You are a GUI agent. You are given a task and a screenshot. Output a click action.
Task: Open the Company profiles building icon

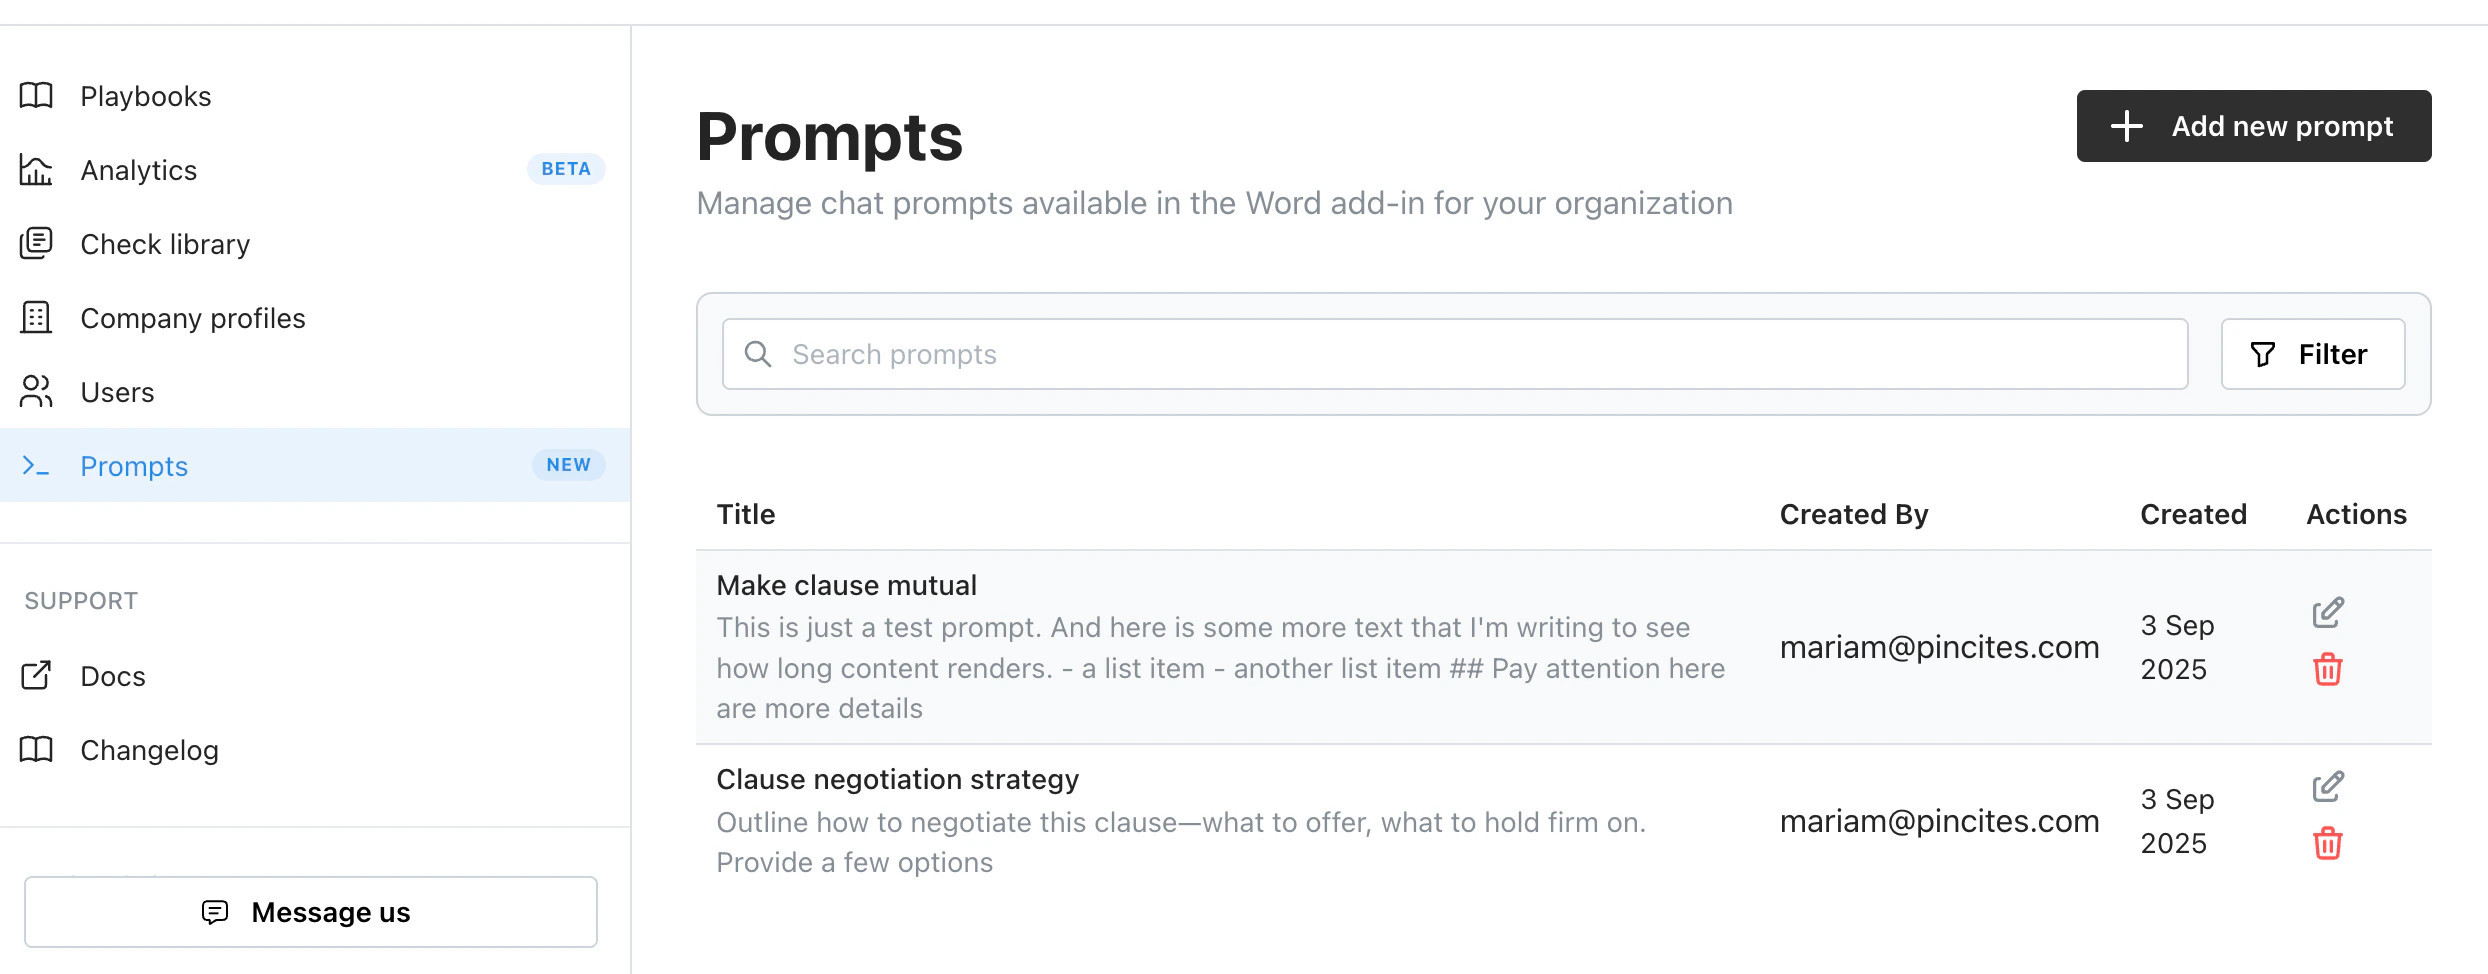pos(36,317)
